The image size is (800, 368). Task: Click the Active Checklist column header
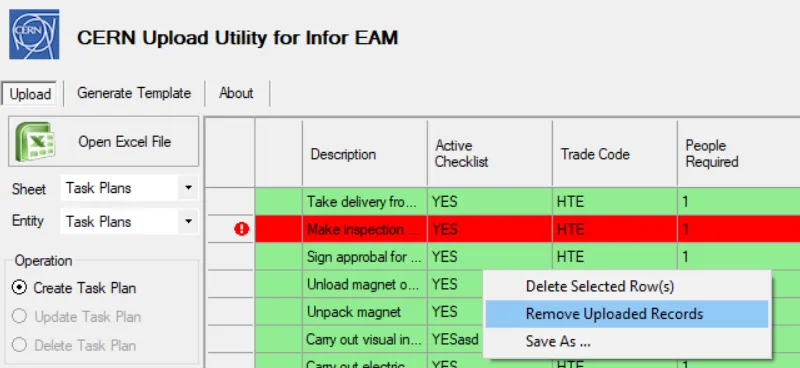[490, 154]
